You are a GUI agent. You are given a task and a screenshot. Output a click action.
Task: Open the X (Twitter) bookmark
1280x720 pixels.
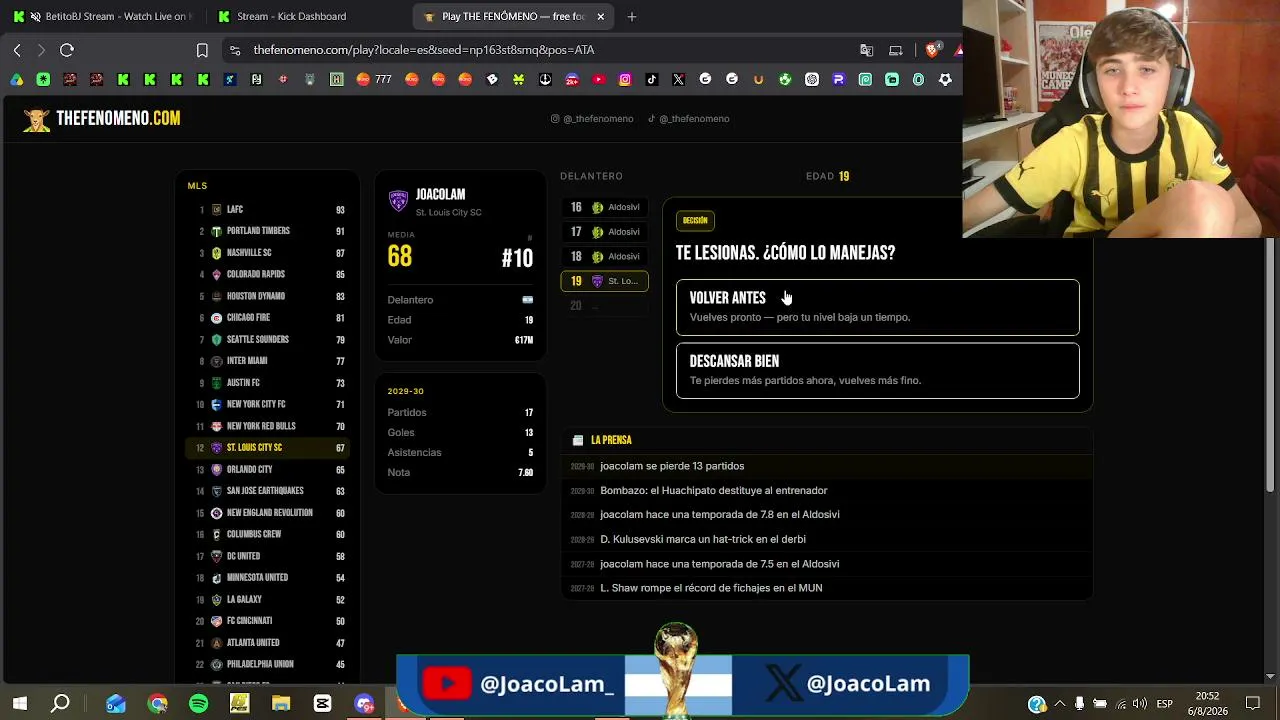pyautogui.click(x=679, y=80)
